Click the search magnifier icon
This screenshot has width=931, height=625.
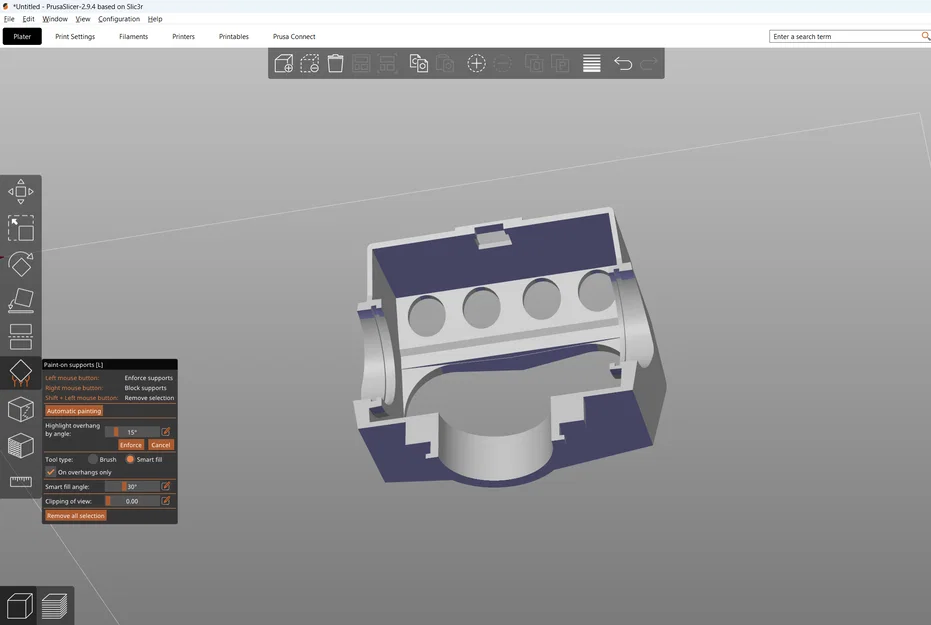[x=925, y=36]
